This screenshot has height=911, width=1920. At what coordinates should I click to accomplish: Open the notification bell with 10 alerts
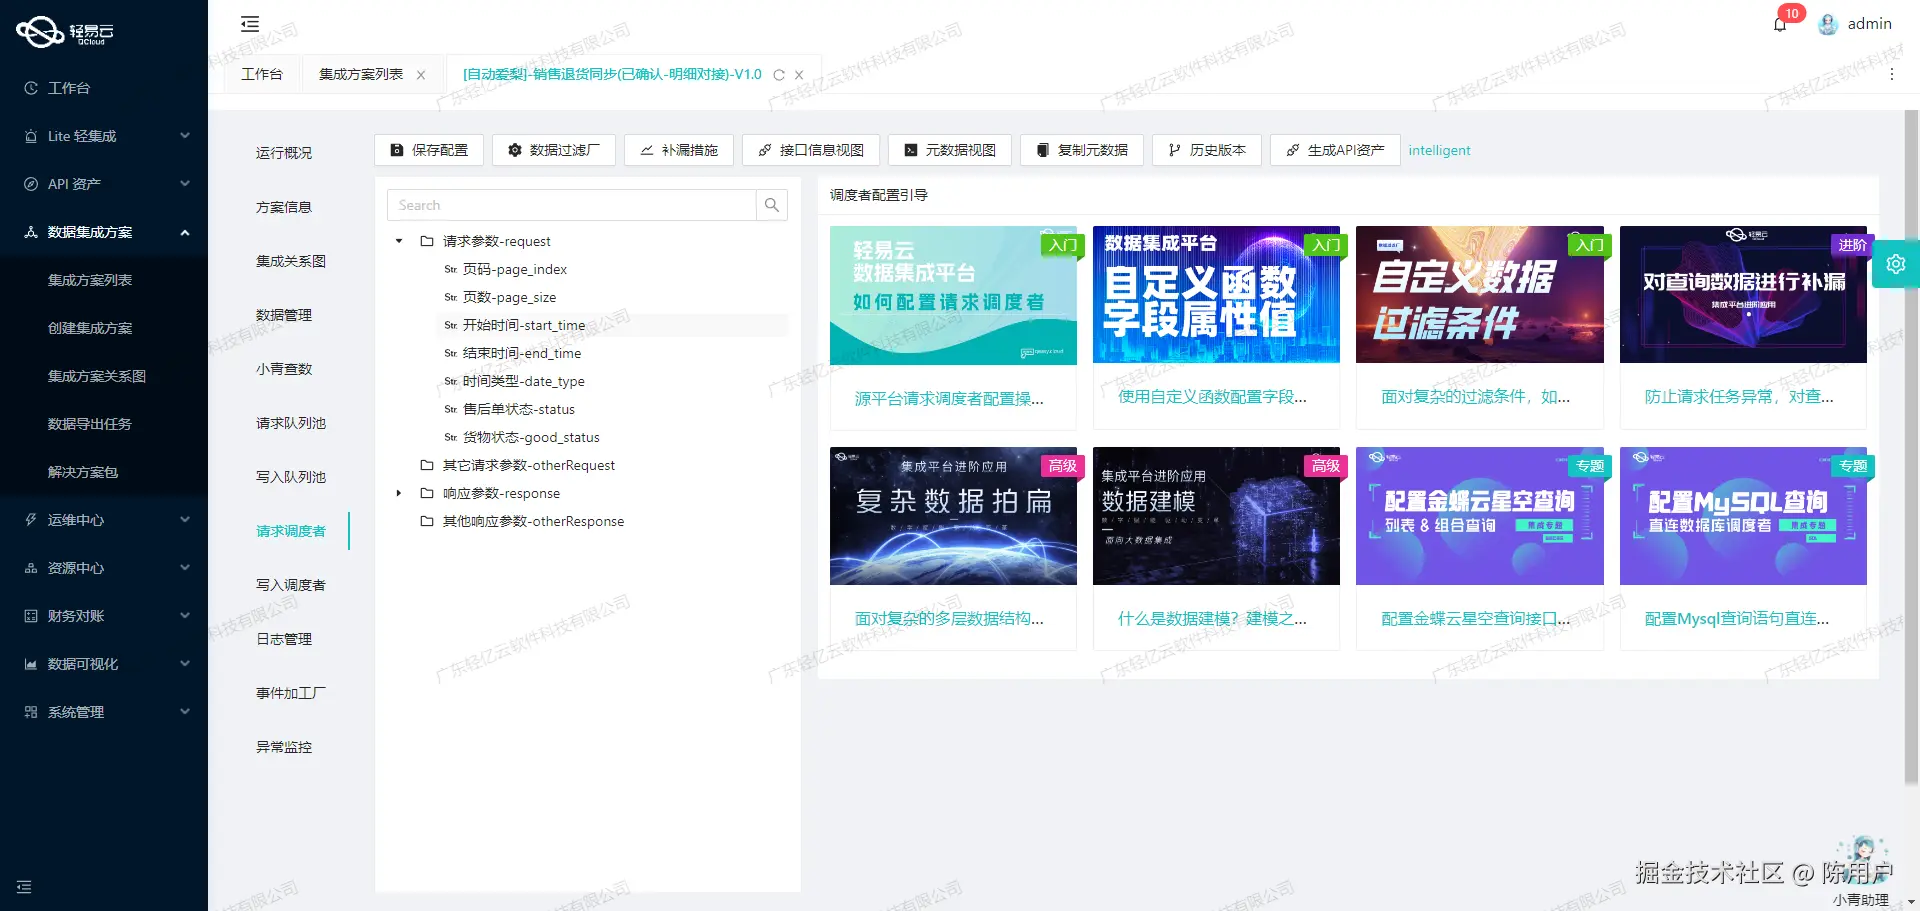[1780, 23]
